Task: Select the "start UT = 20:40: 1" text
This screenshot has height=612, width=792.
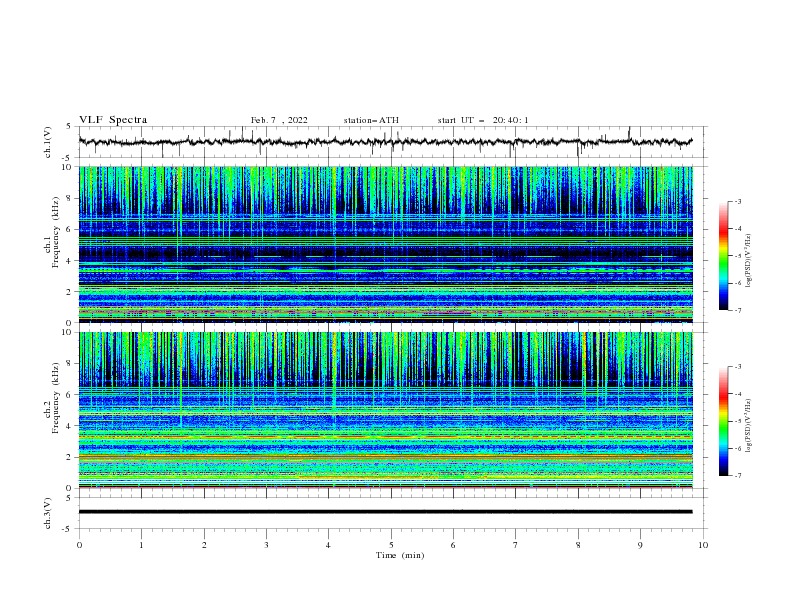Action: 483,120
